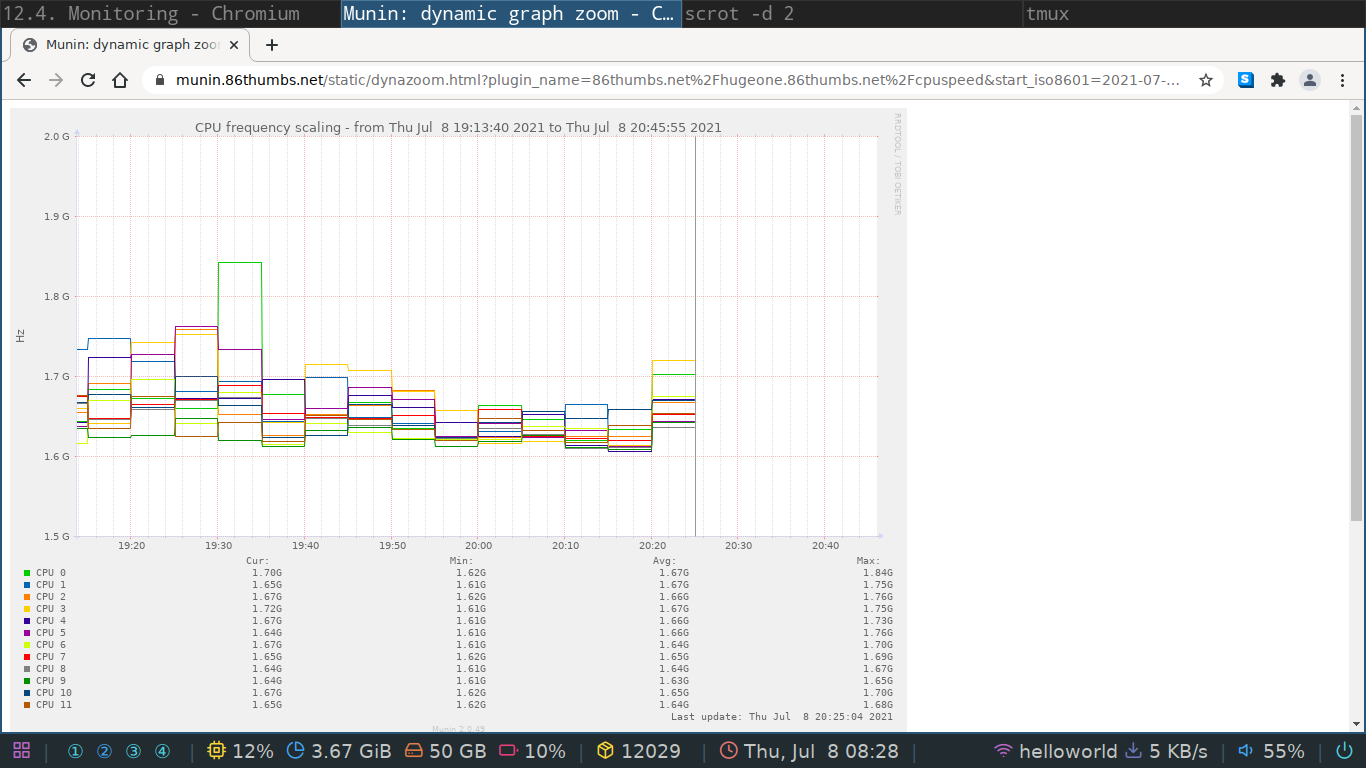Viewport: 1366px width, 768px height.
Task: Open the browser home page
Action: coord(120,80)
